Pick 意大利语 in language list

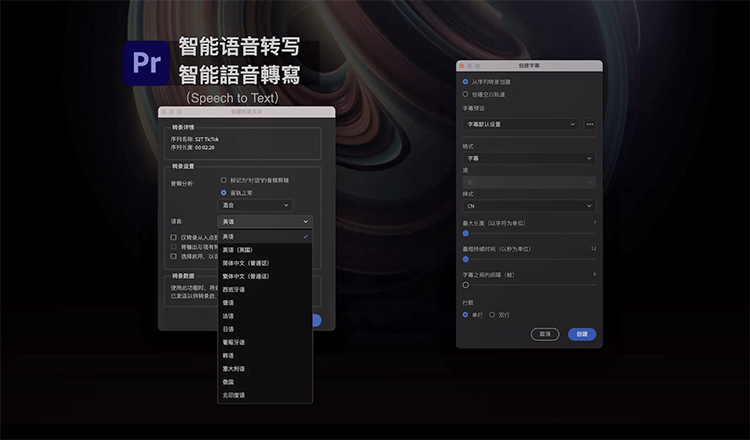[265, 369]
